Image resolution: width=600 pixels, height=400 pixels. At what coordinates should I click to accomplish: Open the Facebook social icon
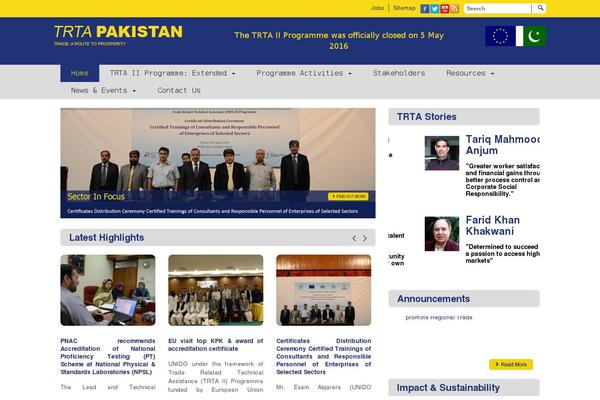(424, 8)
